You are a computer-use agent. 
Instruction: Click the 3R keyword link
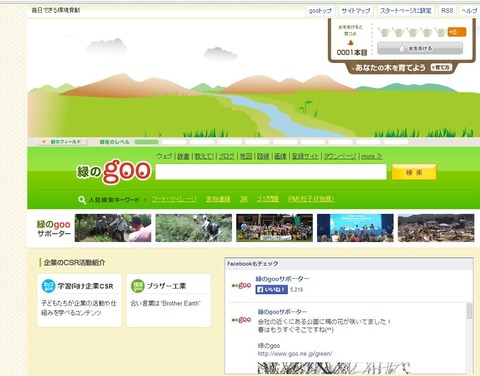[x=244, y=199]
